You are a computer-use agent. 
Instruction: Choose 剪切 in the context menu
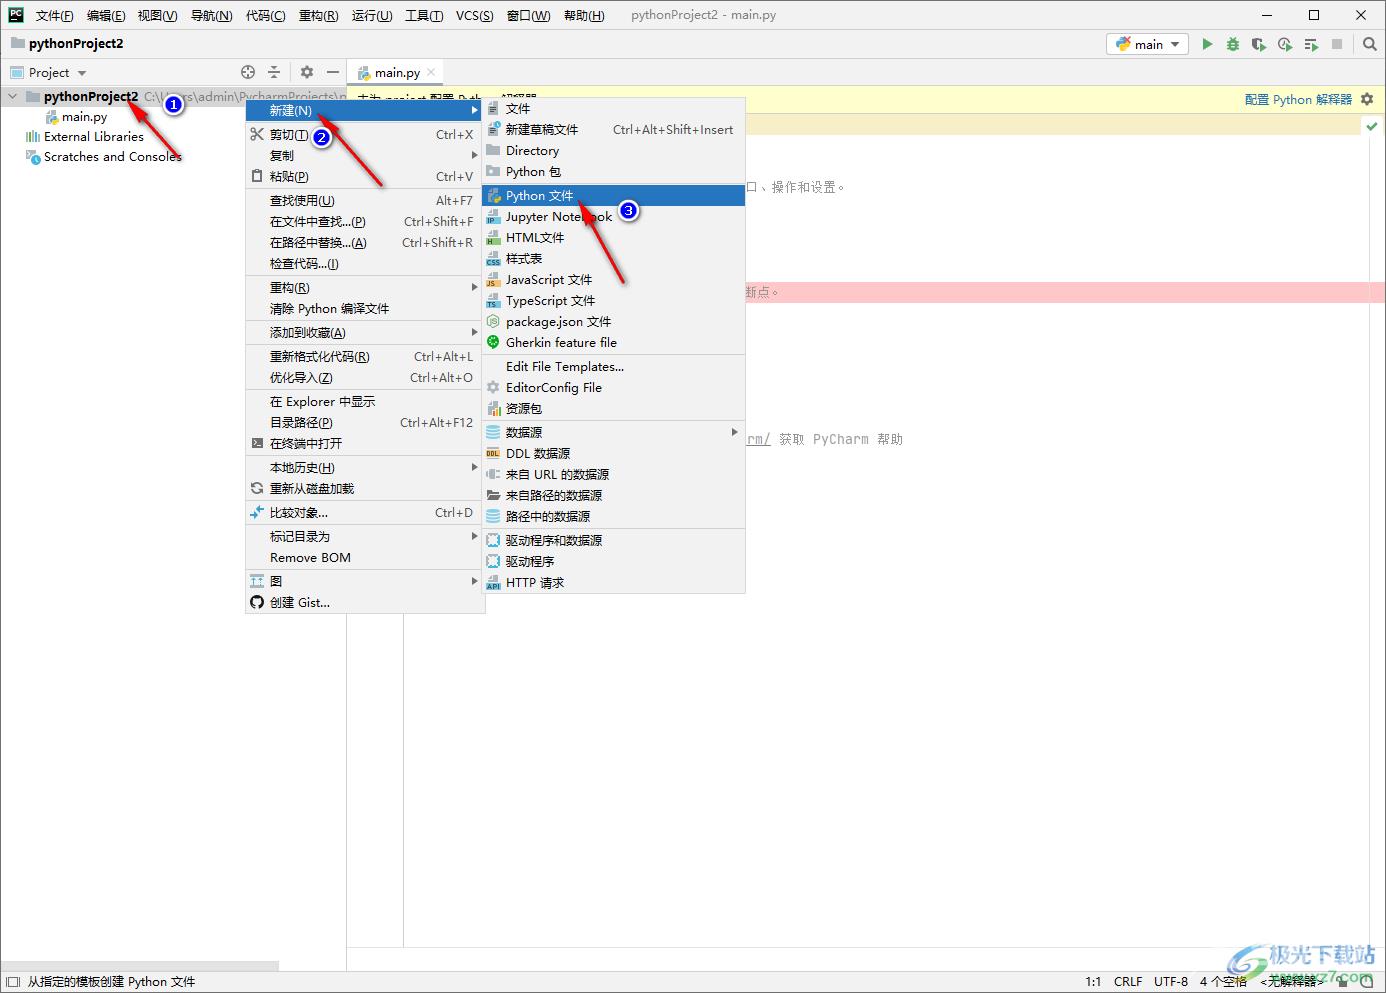coord(364,135)
